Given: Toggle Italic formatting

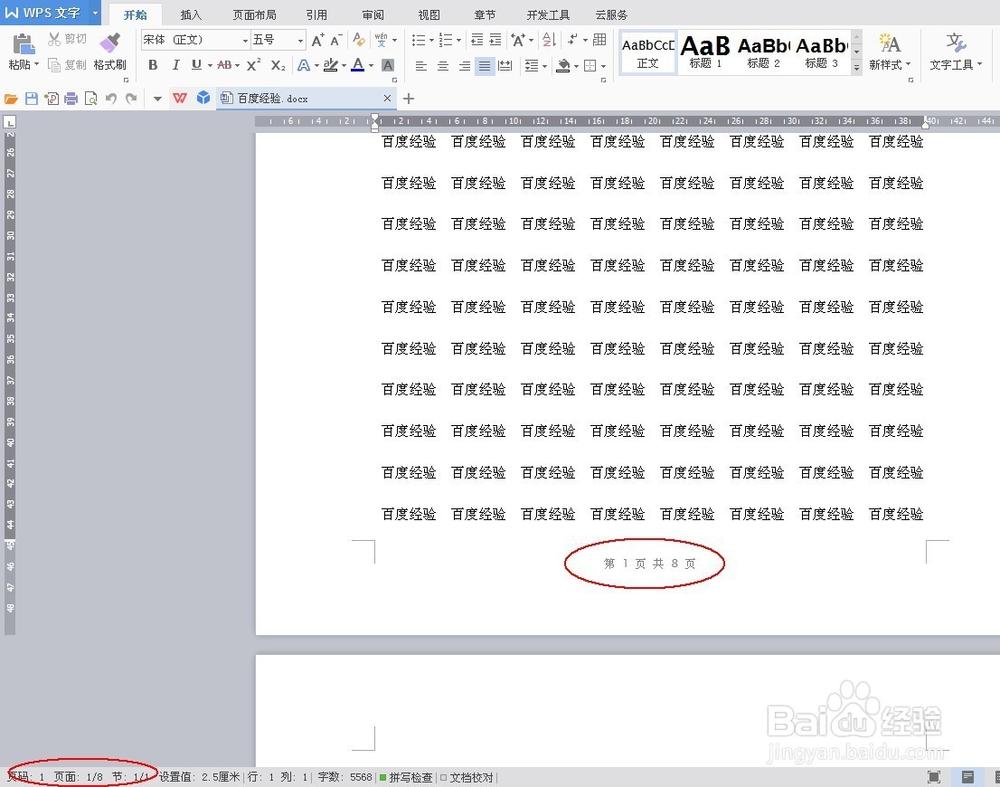Looking at the screenshot, I should coord(175,65).
